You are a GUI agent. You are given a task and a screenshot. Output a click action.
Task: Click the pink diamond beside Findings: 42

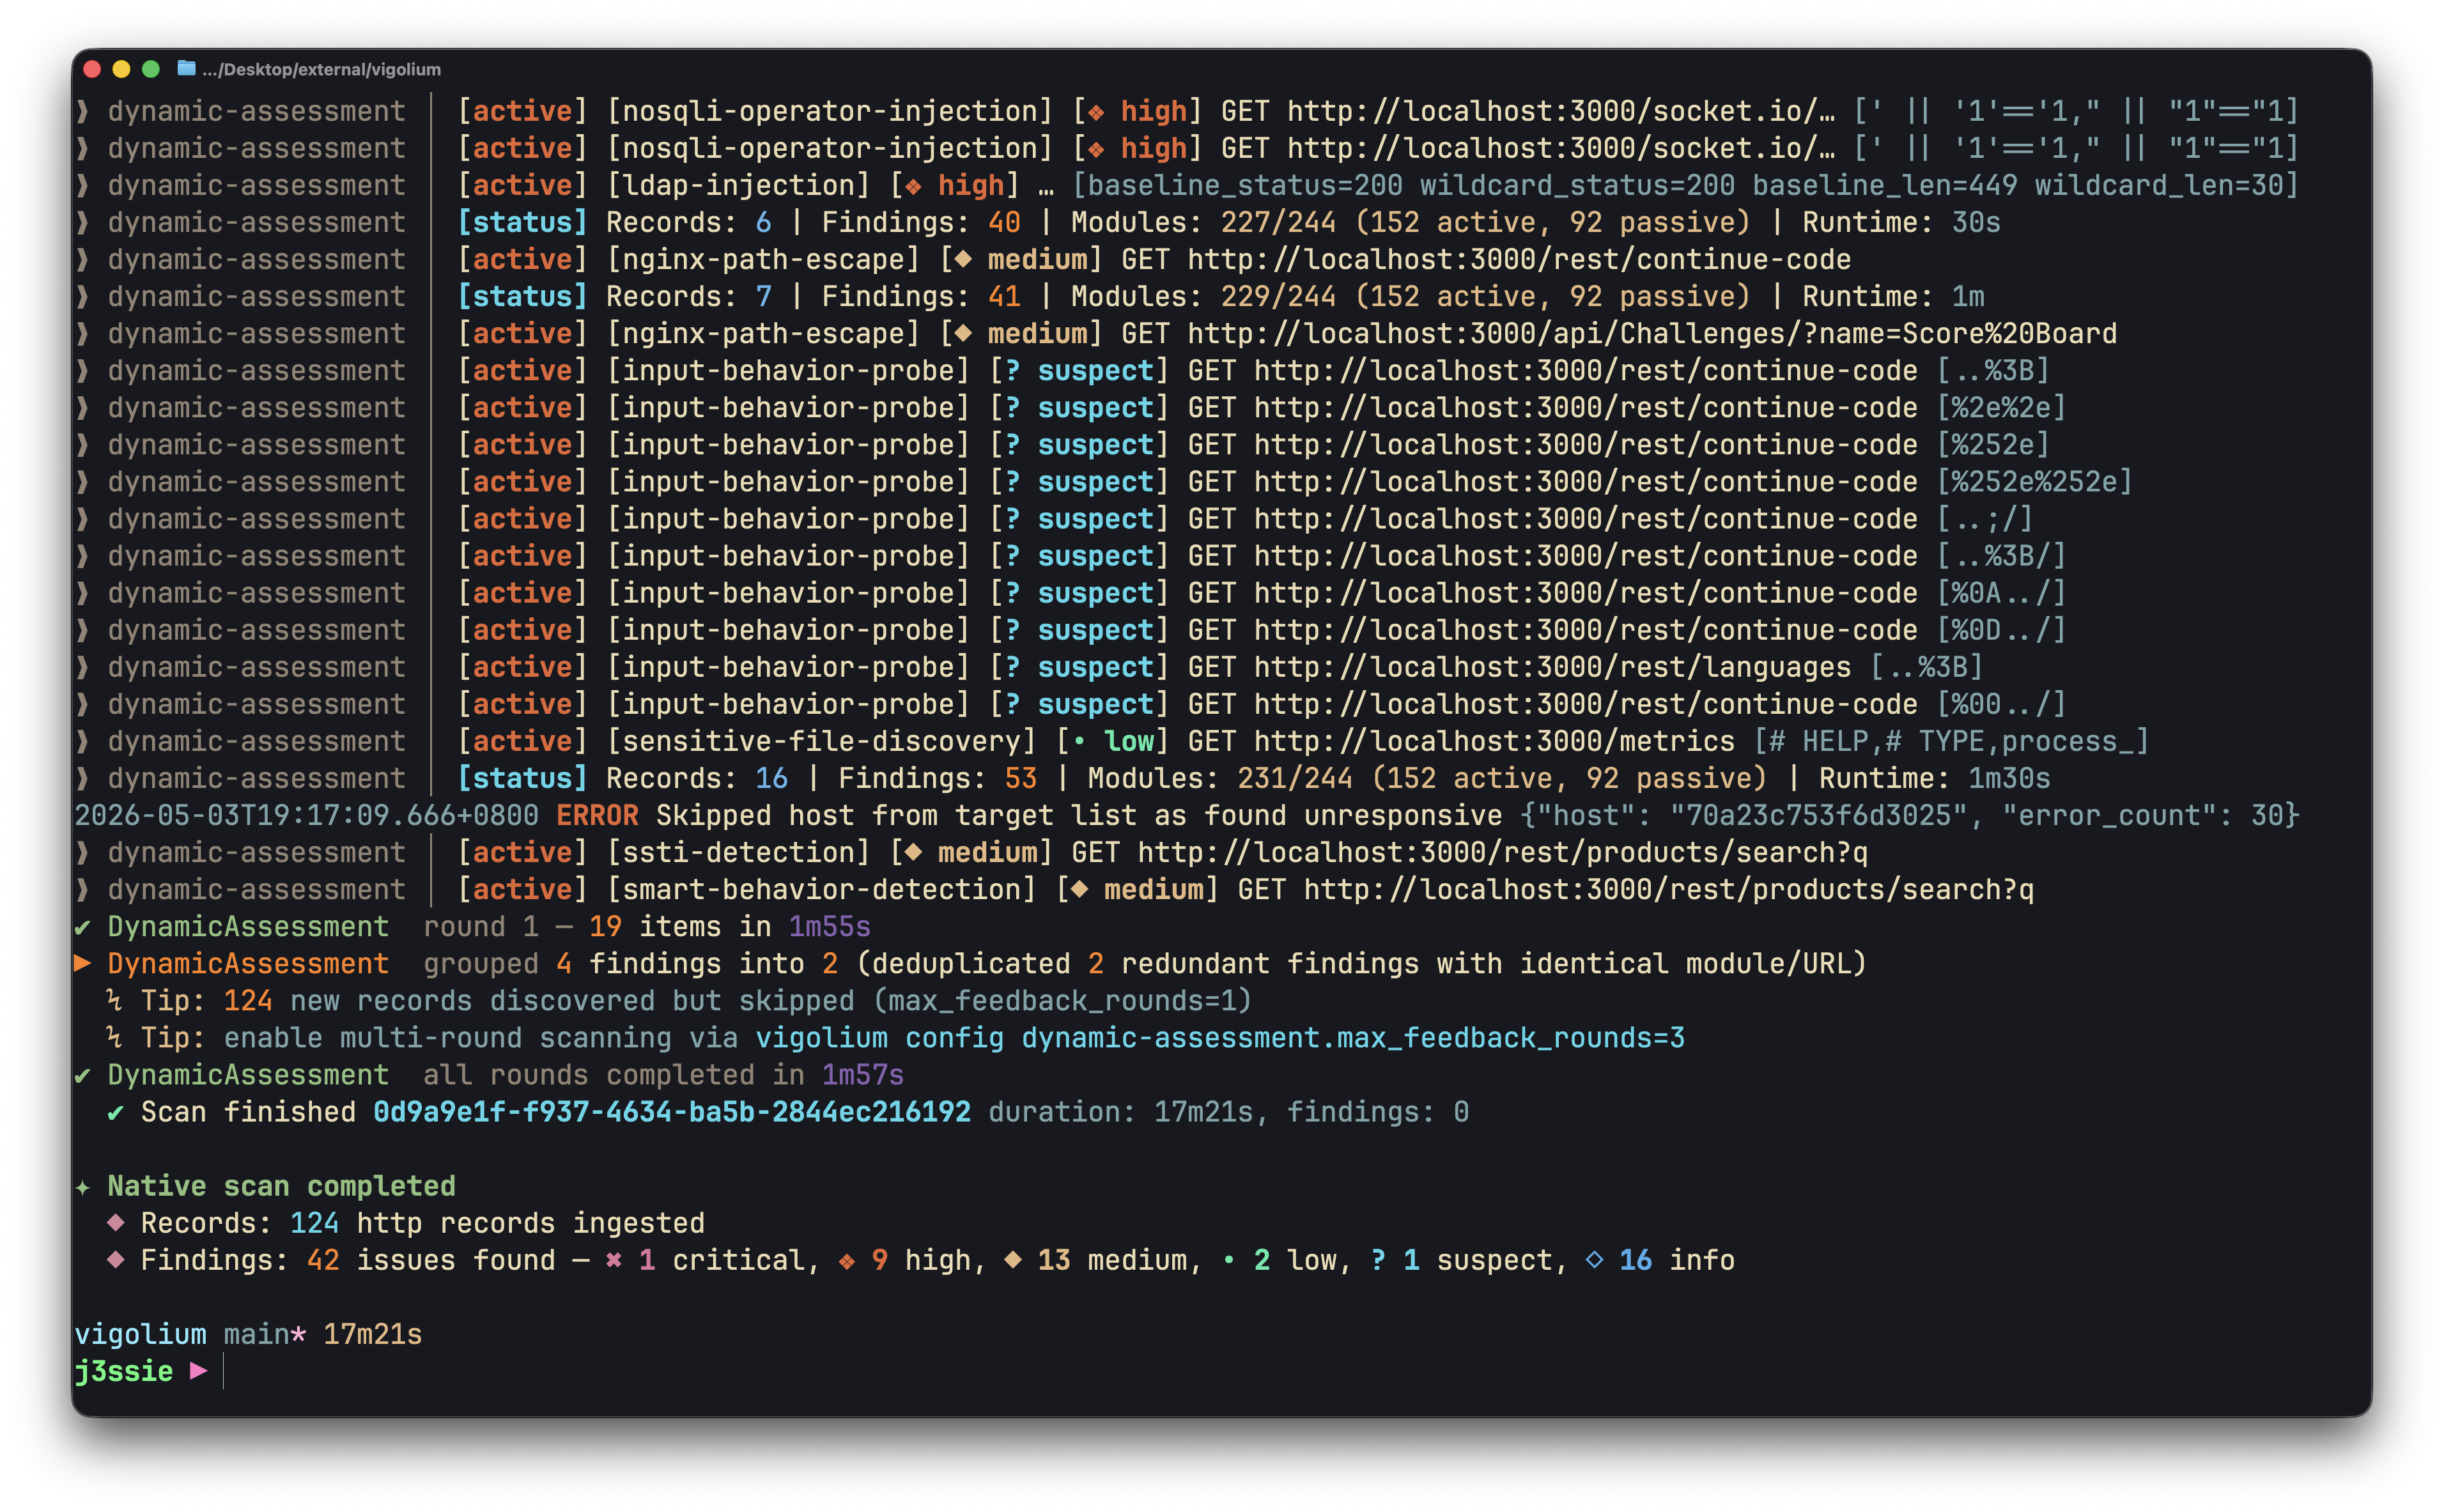tap(116, 1259)
